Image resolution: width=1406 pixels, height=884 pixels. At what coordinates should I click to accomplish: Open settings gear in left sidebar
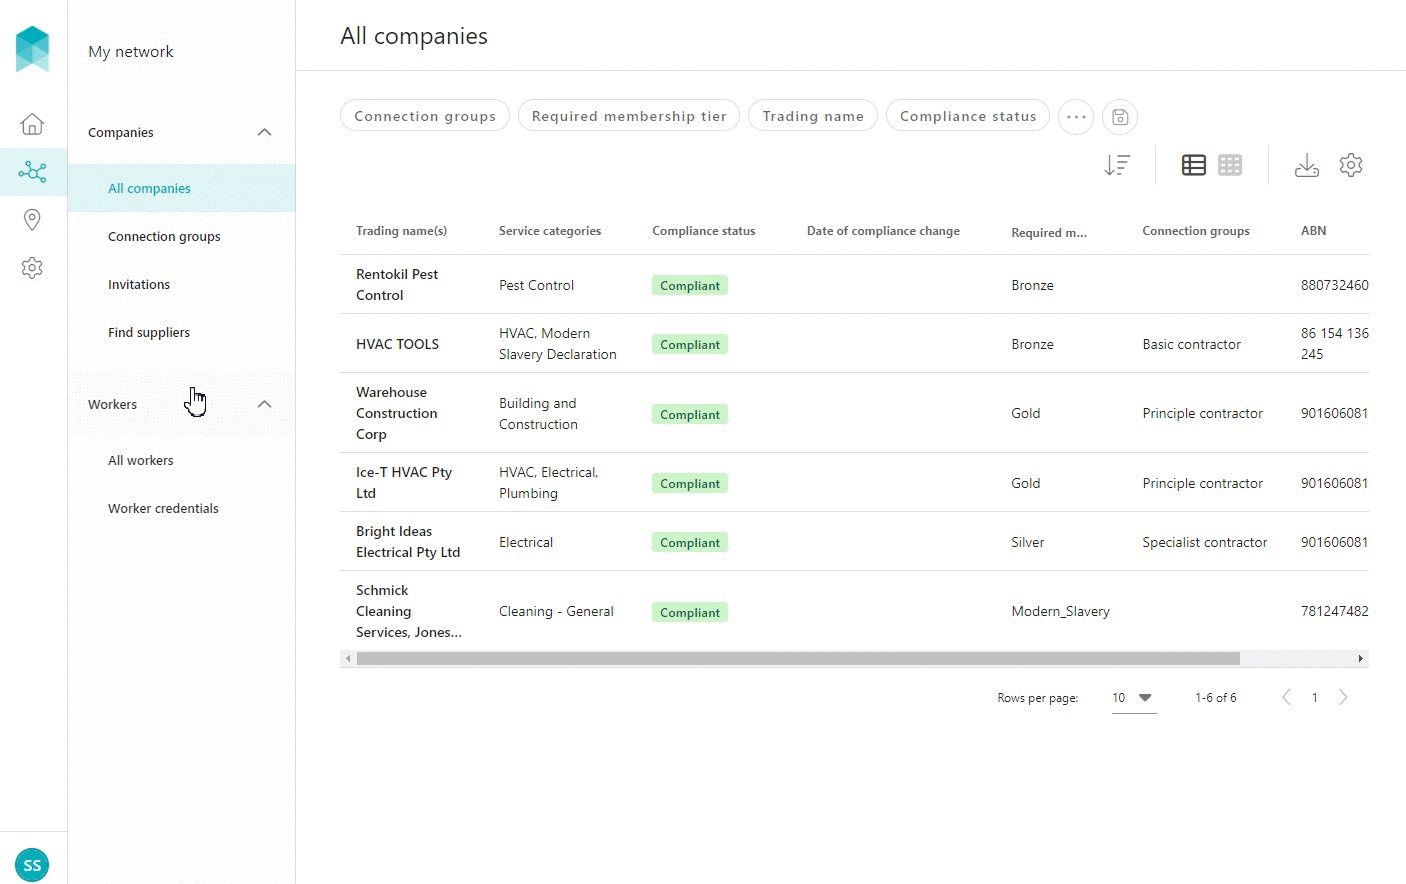[32, 268]
